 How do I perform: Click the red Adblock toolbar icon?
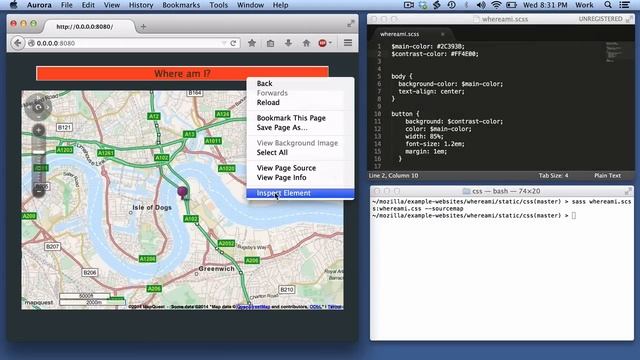[x=322, y=43]
